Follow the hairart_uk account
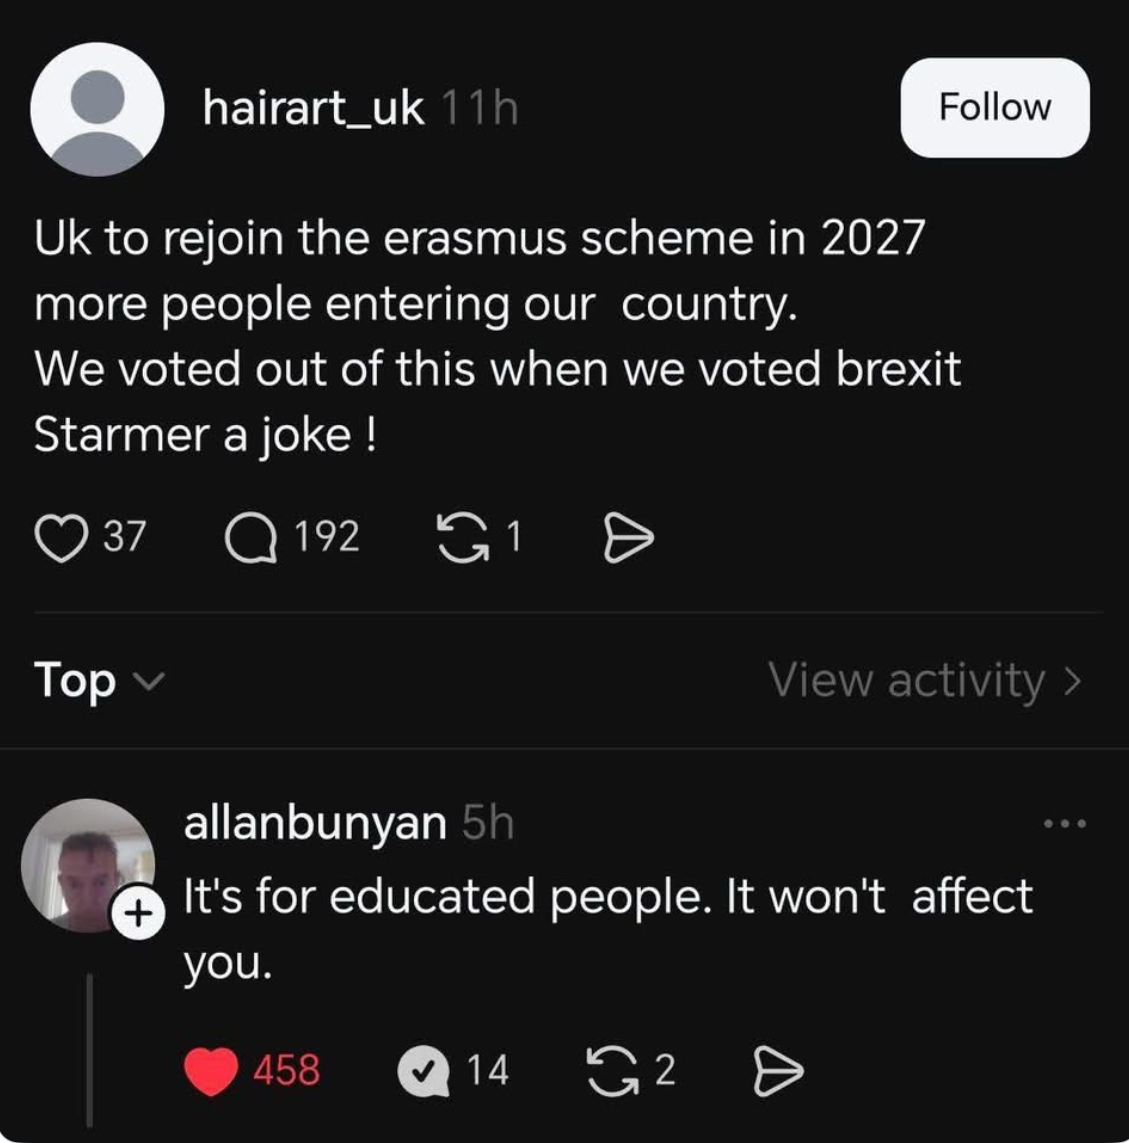 tap(994, 107)
